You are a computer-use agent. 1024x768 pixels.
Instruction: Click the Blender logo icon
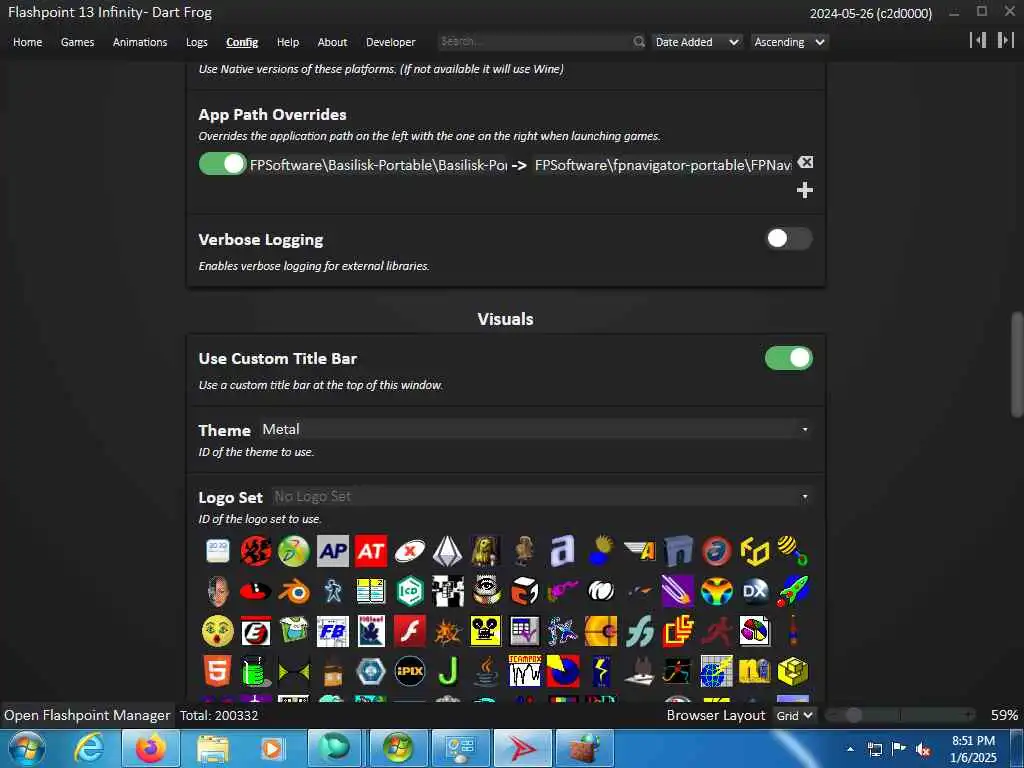click(x=294, y=592)
